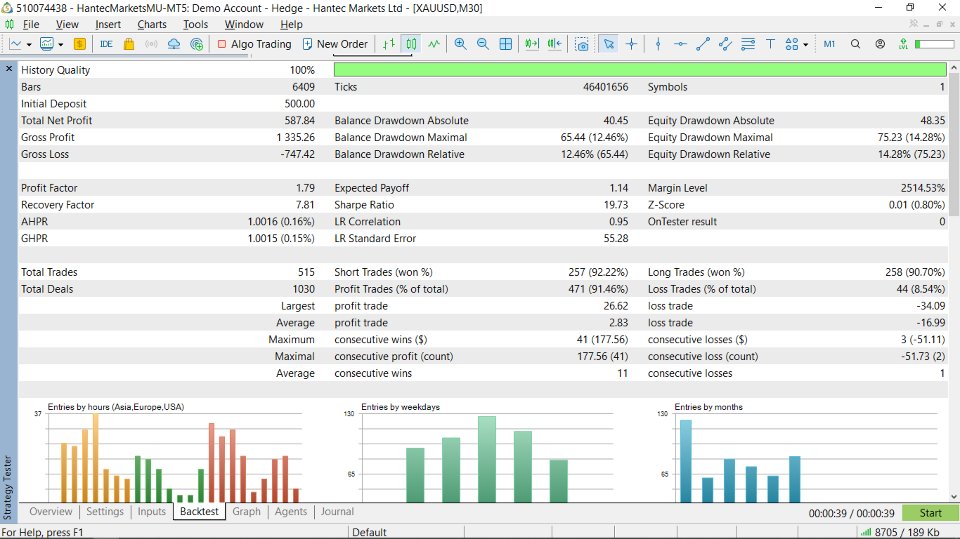Click the History Quality green progress bar
This screenshot has height=539, width=960.
(640, 70)
